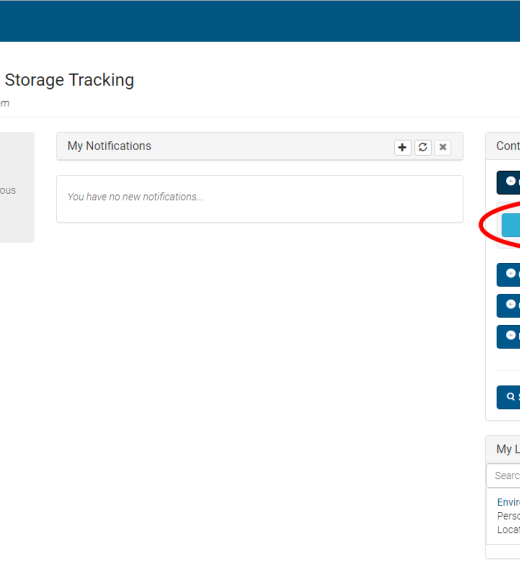The width and height of the screenshot is (520, 580).
Task: Close the My Notifications panel
Action: coord(442,147)
